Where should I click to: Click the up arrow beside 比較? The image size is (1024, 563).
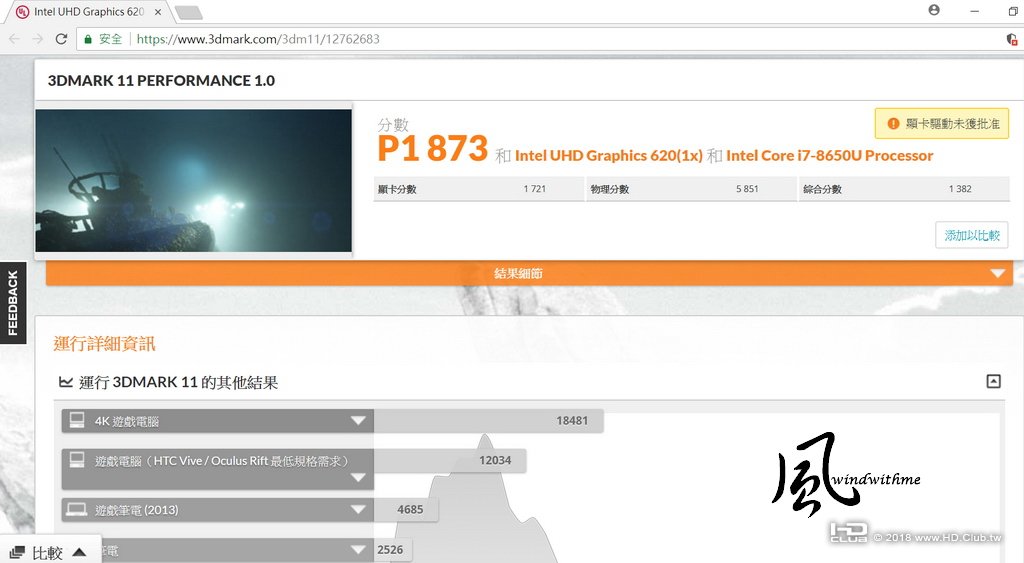[79, 553]
